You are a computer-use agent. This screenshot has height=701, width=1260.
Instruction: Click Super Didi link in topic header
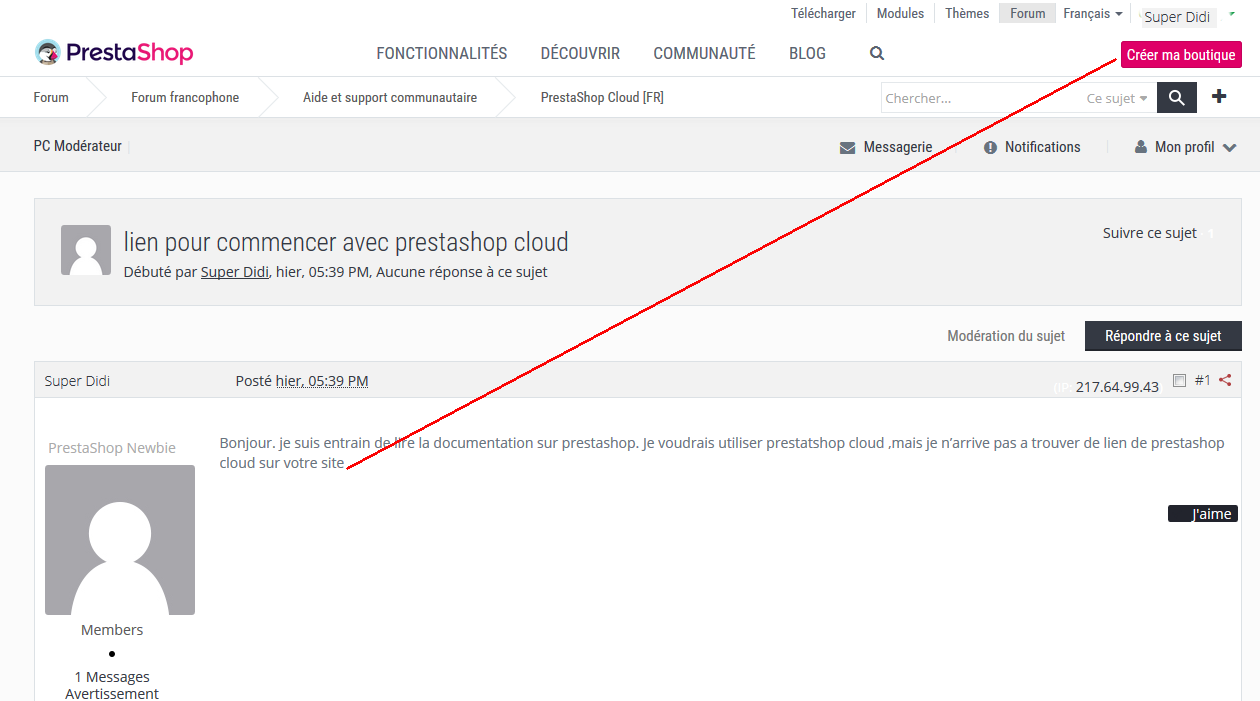(x=234, y=272)
